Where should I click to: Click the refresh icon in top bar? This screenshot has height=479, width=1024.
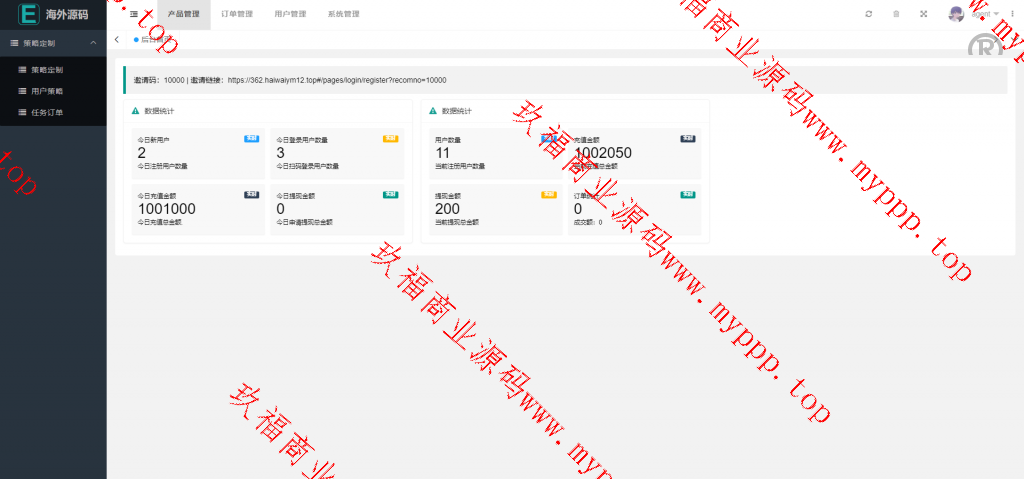point(869,14)
